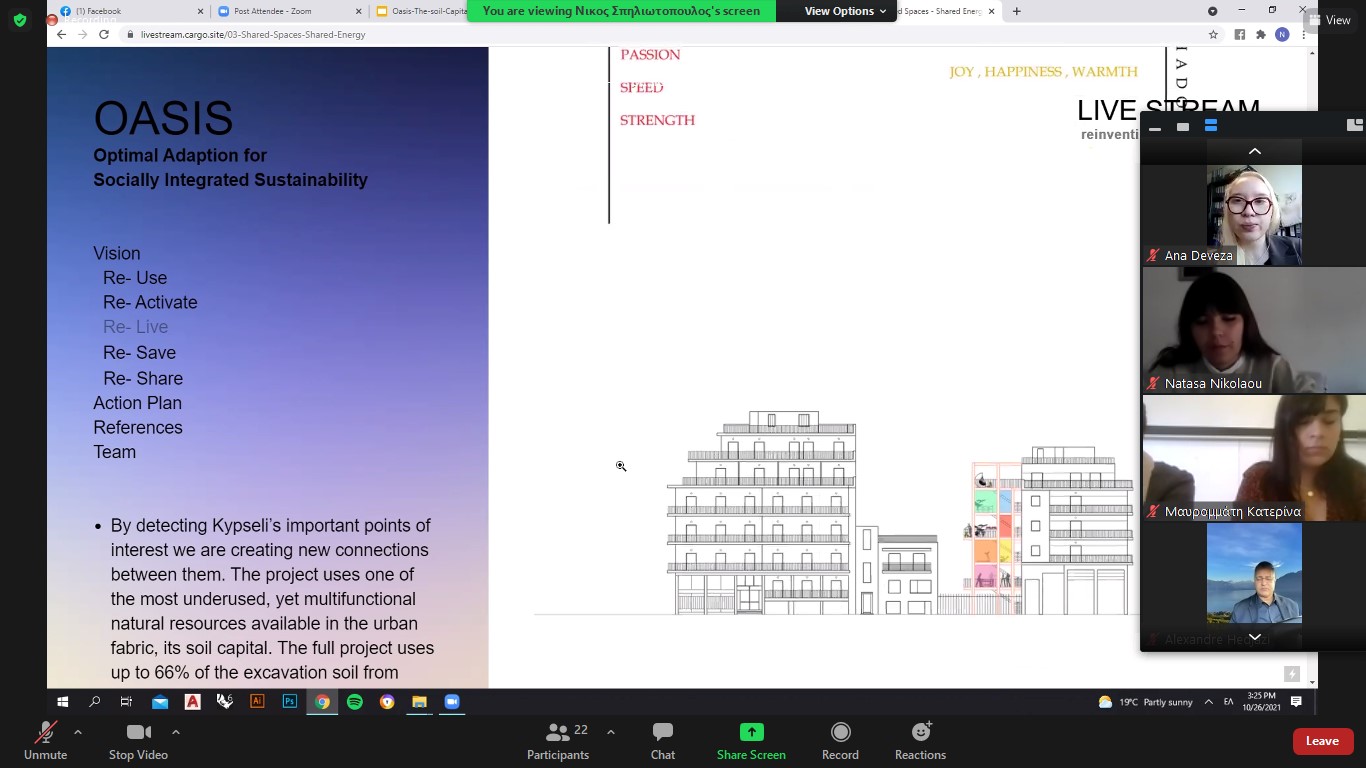Viewport: 1366px width, 768px height.
Task: Select Natasa Nikolaou's video thumbnail
Action: click(1254, 330)
